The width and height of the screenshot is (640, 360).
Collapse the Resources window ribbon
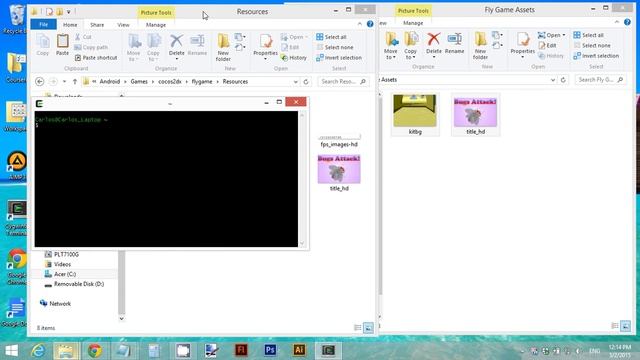point(360,24)
